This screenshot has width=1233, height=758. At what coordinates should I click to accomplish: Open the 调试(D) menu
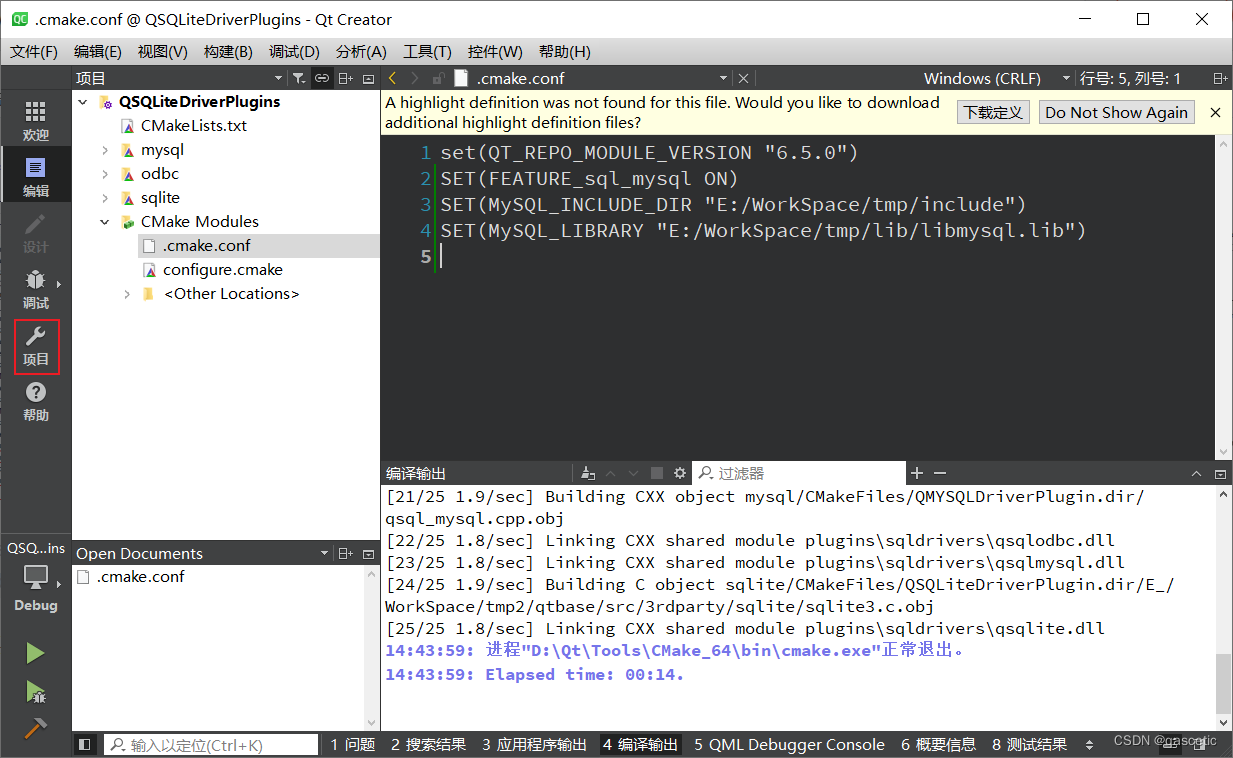click(x=294, y=52)
